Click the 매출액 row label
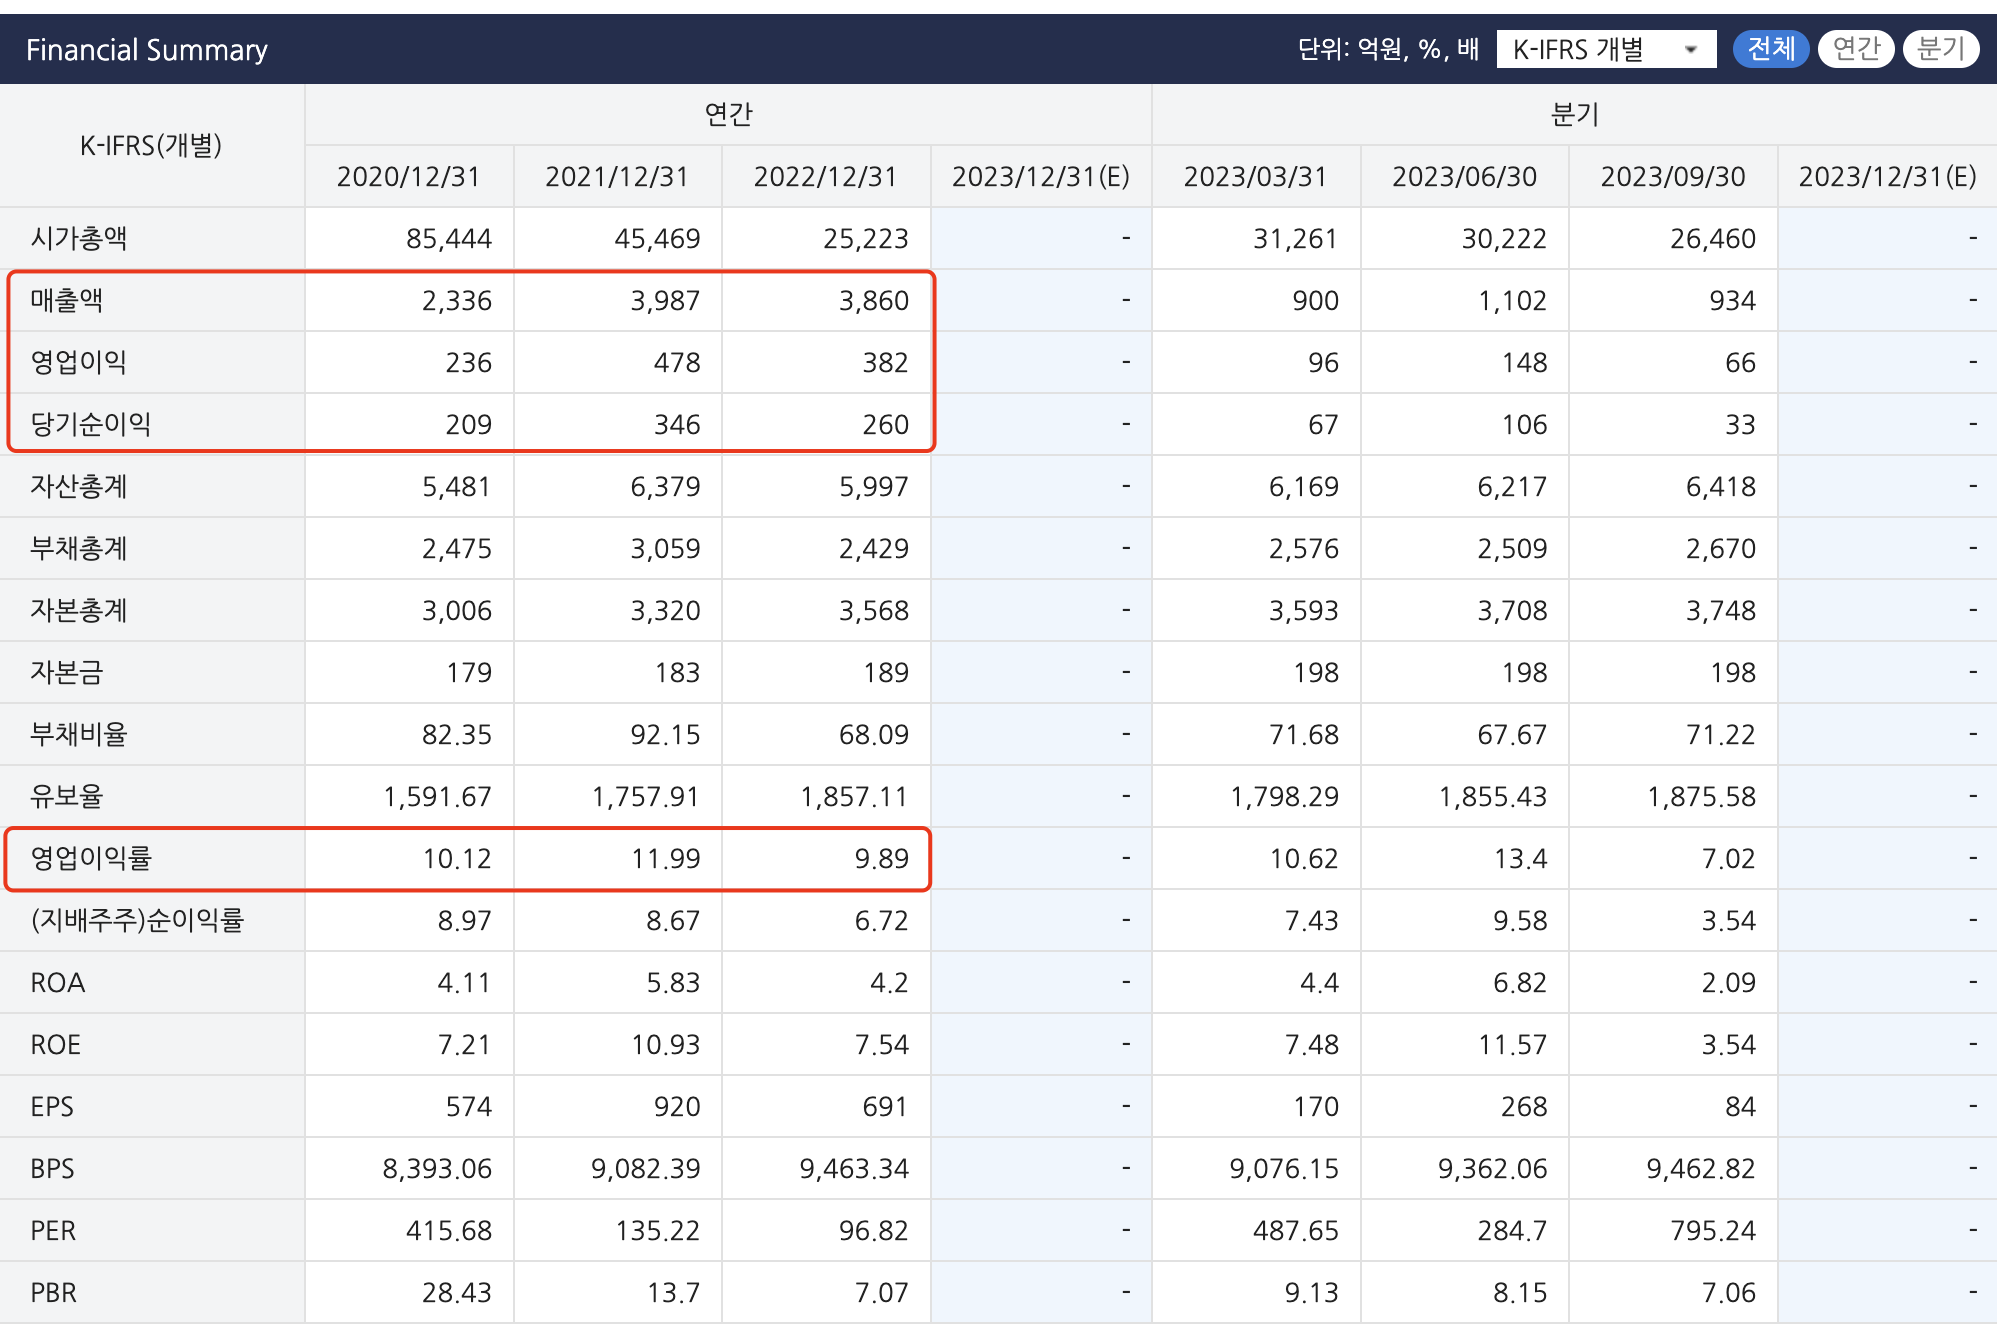Screen dimensions: 1997x1330 click(67, 300)
